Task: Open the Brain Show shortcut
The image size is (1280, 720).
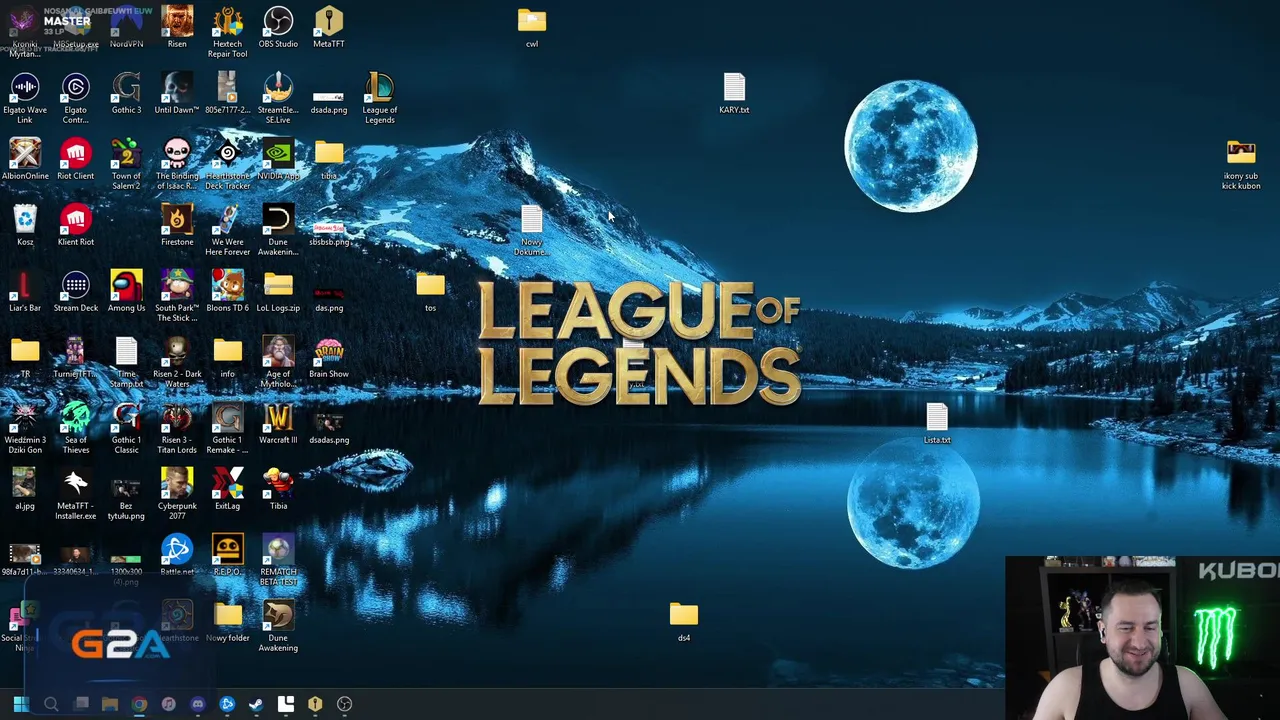Action: 329,358
